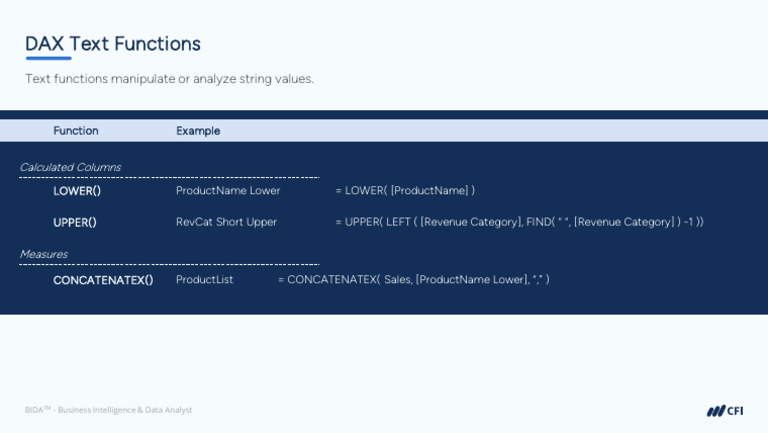Click the dashed line under Measures
768x433 pixels.
coord(169,265)
